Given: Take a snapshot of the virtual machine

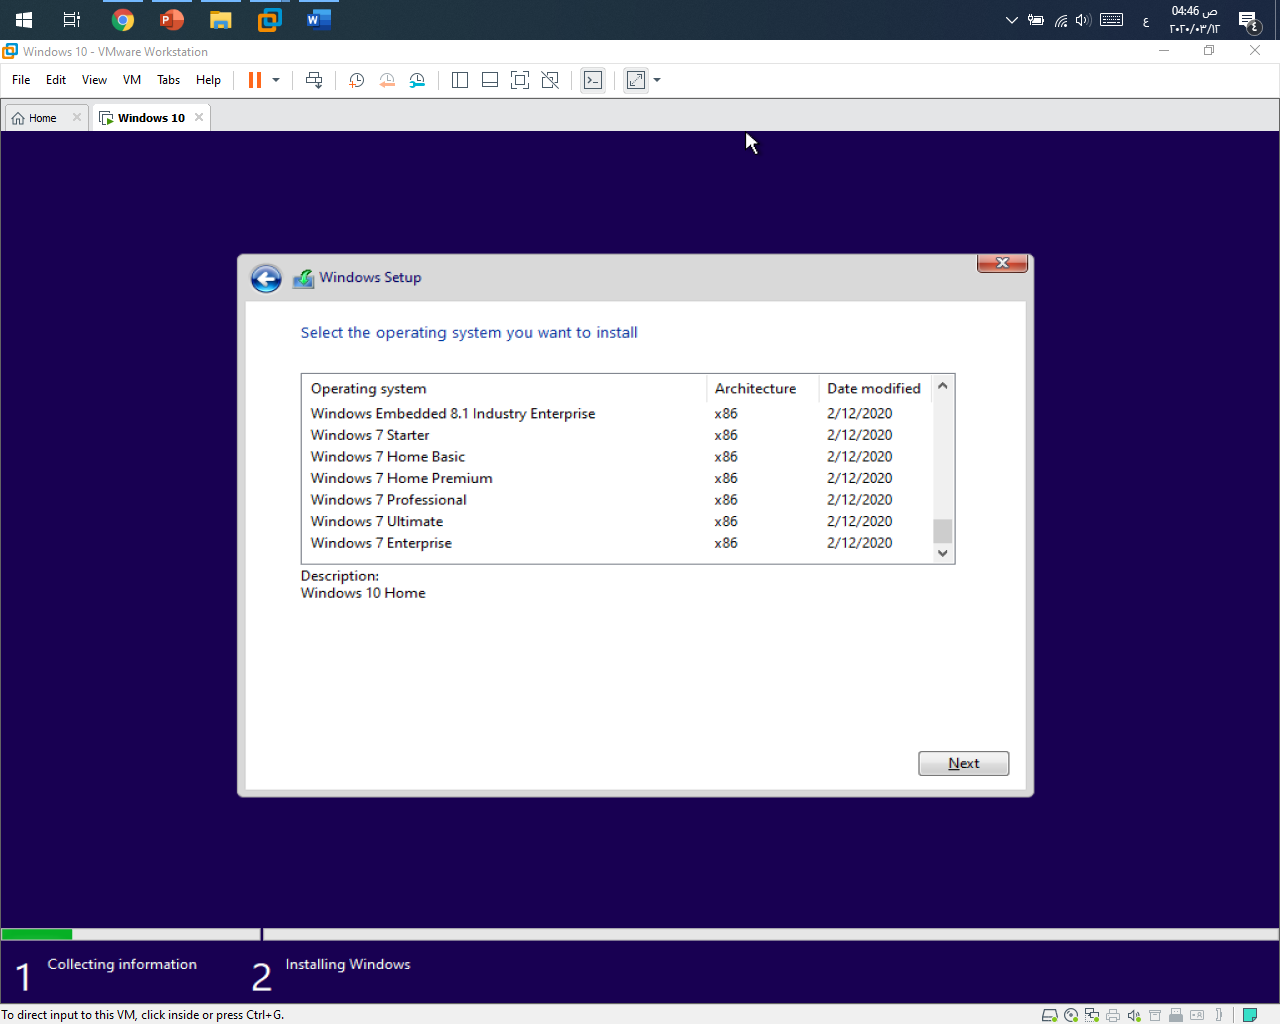Looking at the screenshot, I should tap(356, 80).
